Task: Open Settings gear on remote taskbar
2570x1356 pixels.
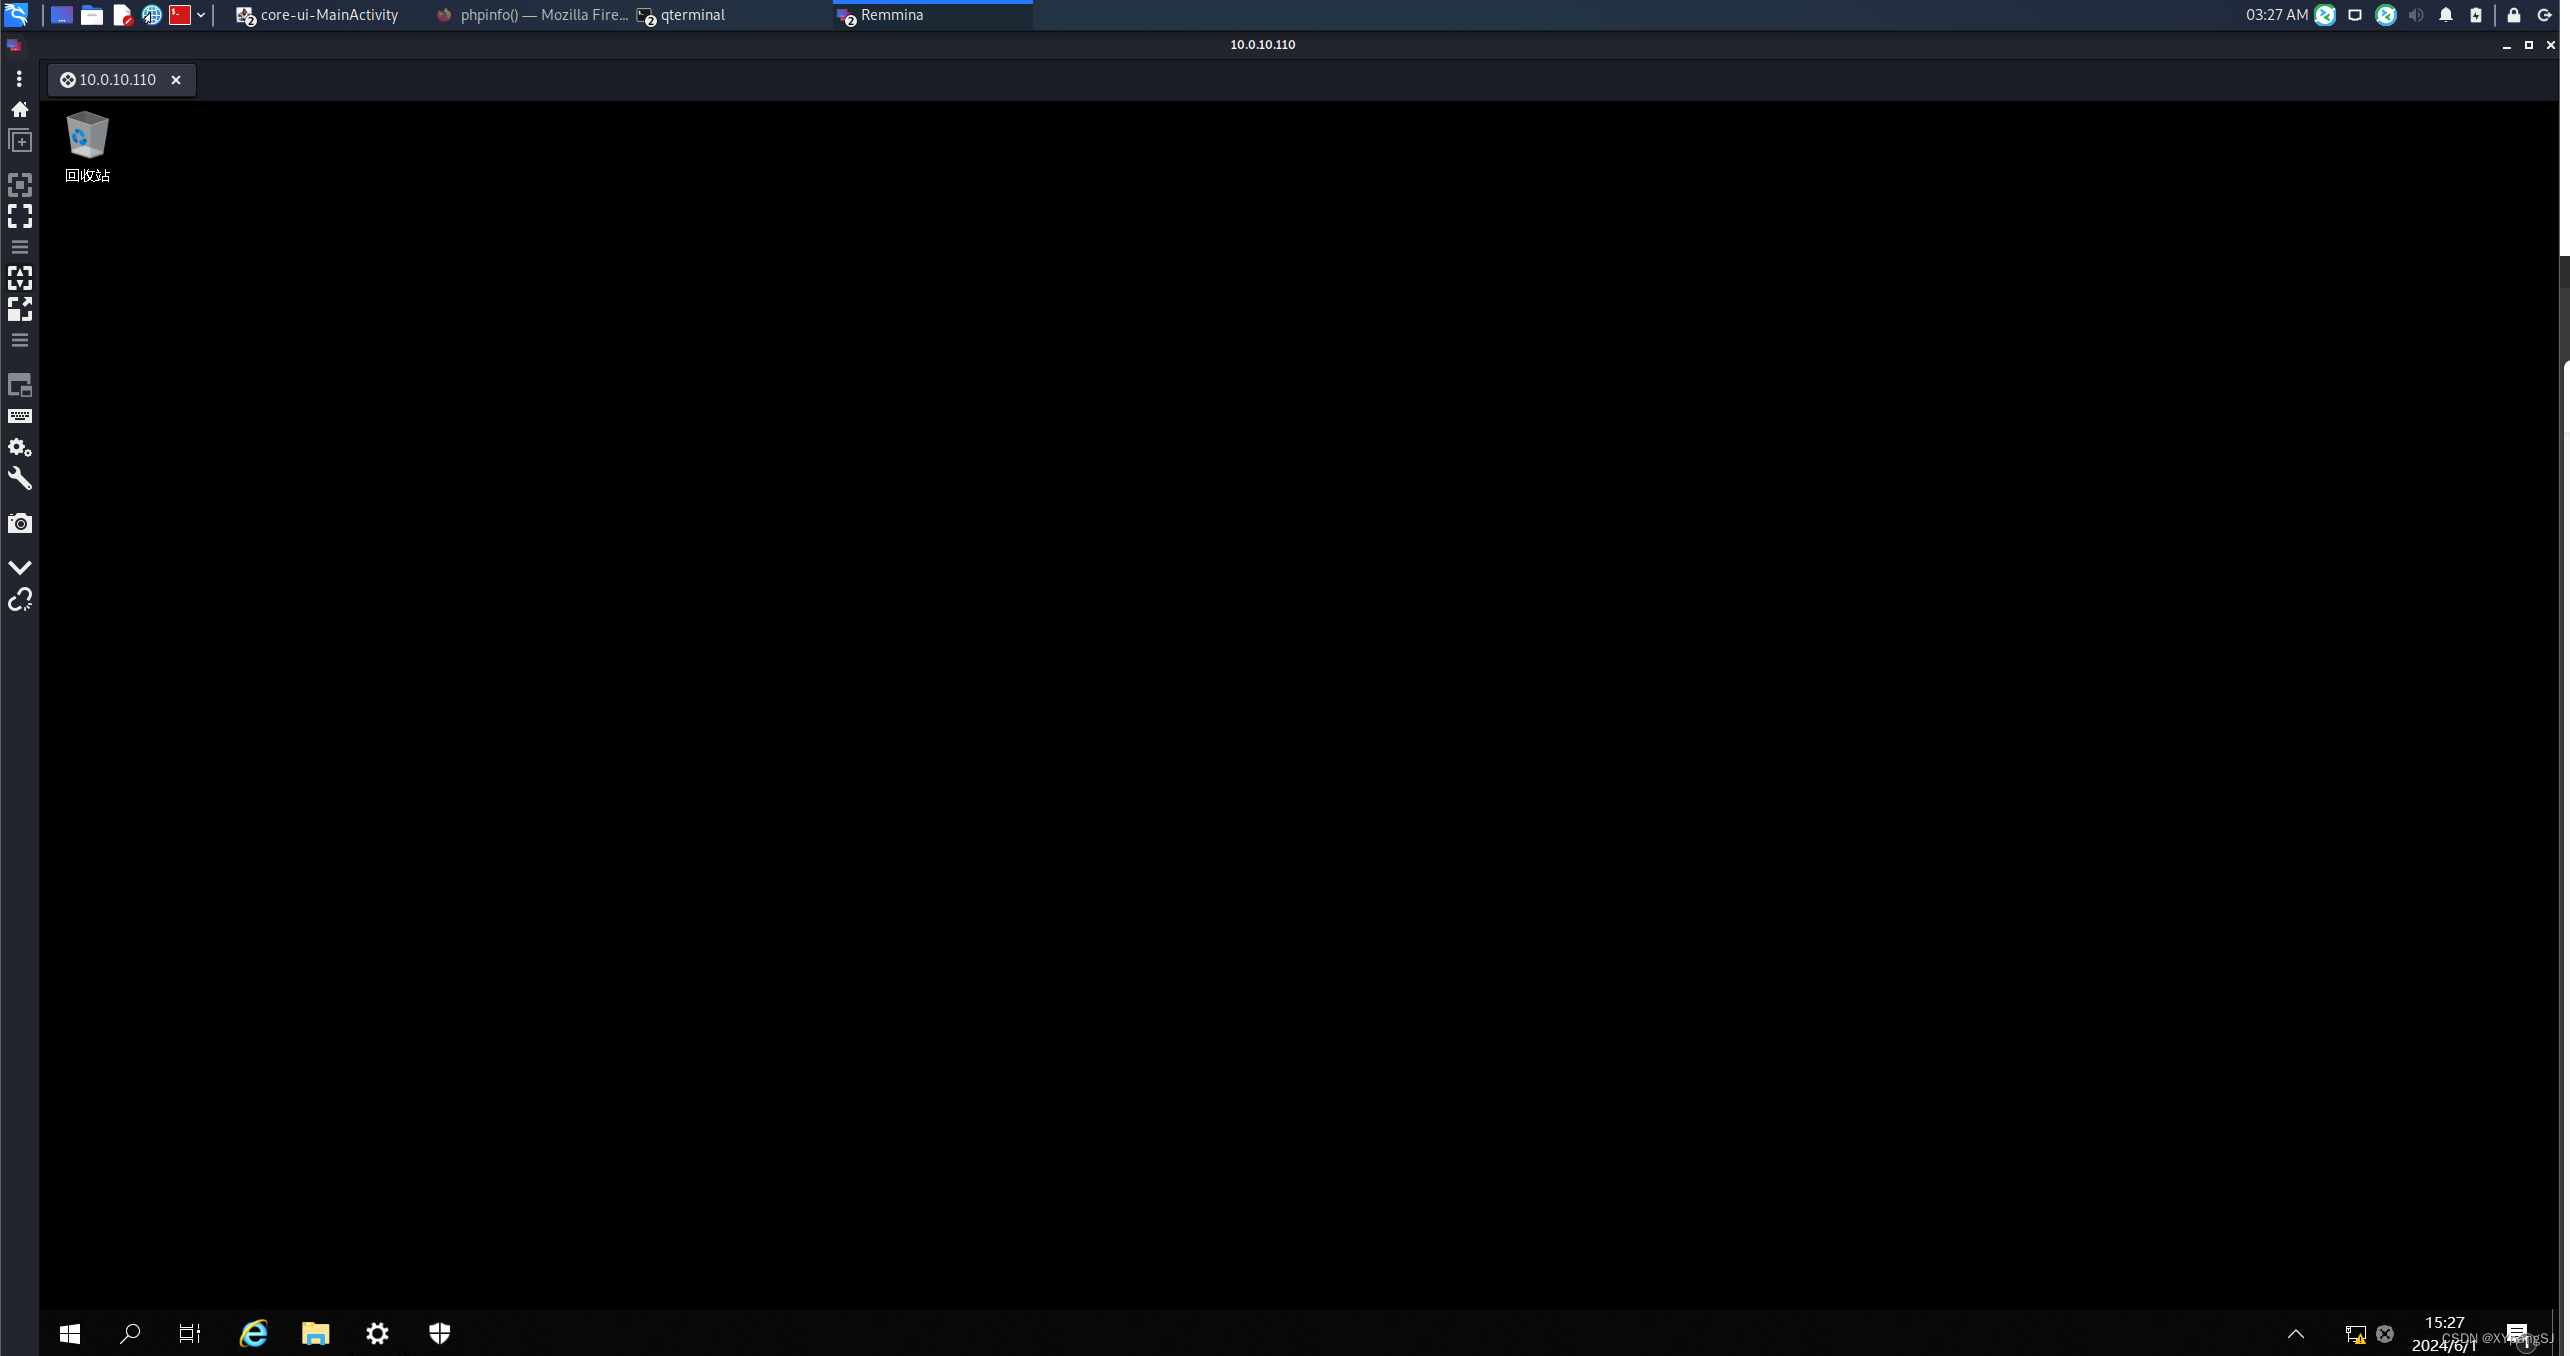Action: point(377,1333)
